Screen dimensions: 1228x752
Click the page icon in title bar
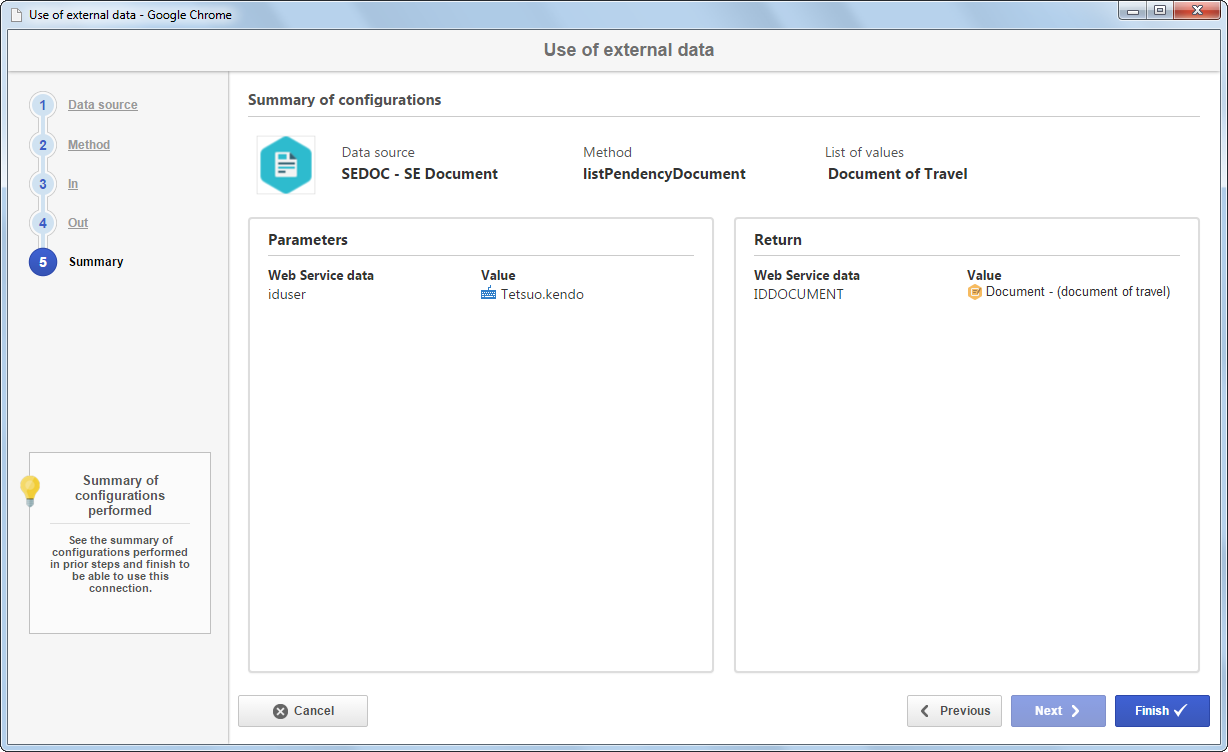click(15, 15)
